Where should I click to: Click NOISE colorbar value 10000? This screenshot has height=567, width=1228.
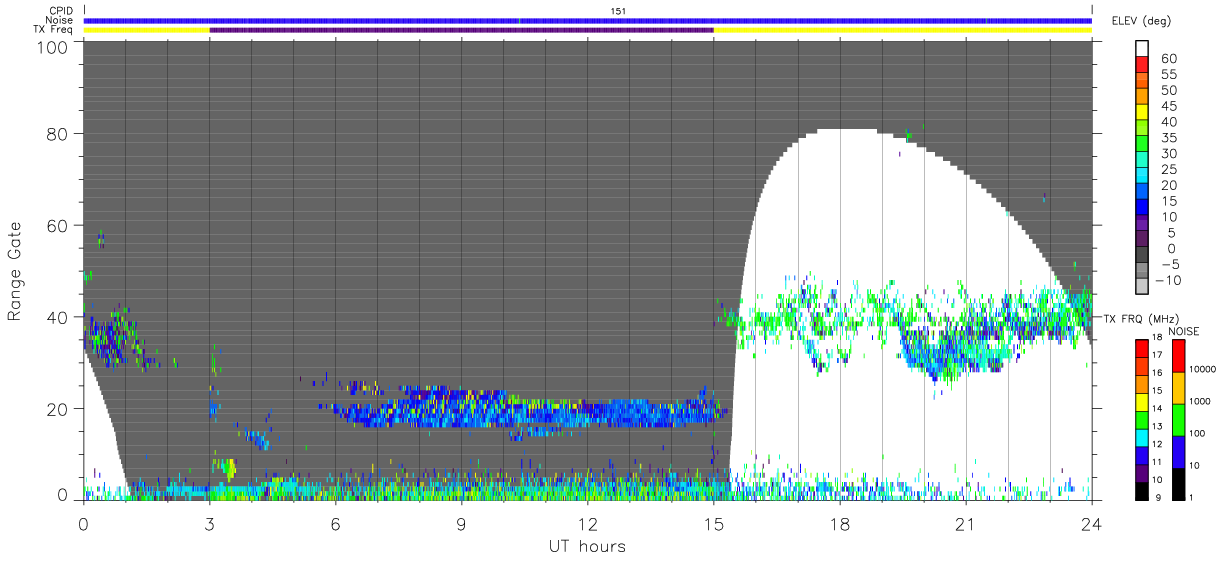pos(1203,369)
